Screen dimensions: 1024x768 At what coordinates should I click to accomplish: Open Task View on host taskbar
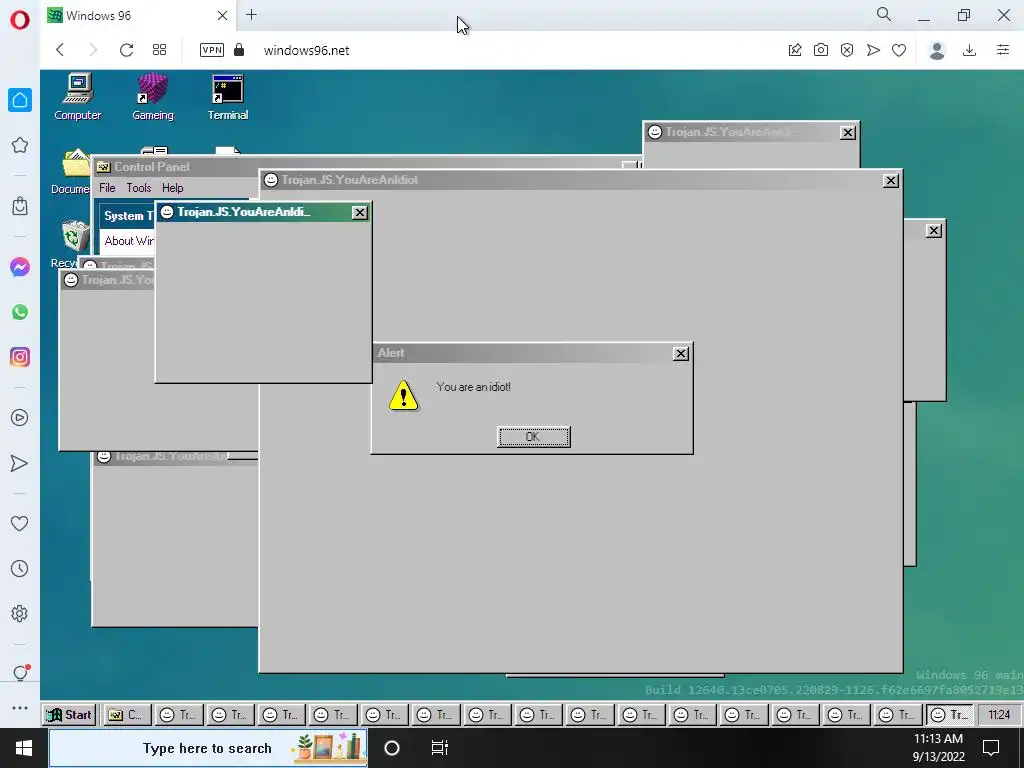(440, 748)
